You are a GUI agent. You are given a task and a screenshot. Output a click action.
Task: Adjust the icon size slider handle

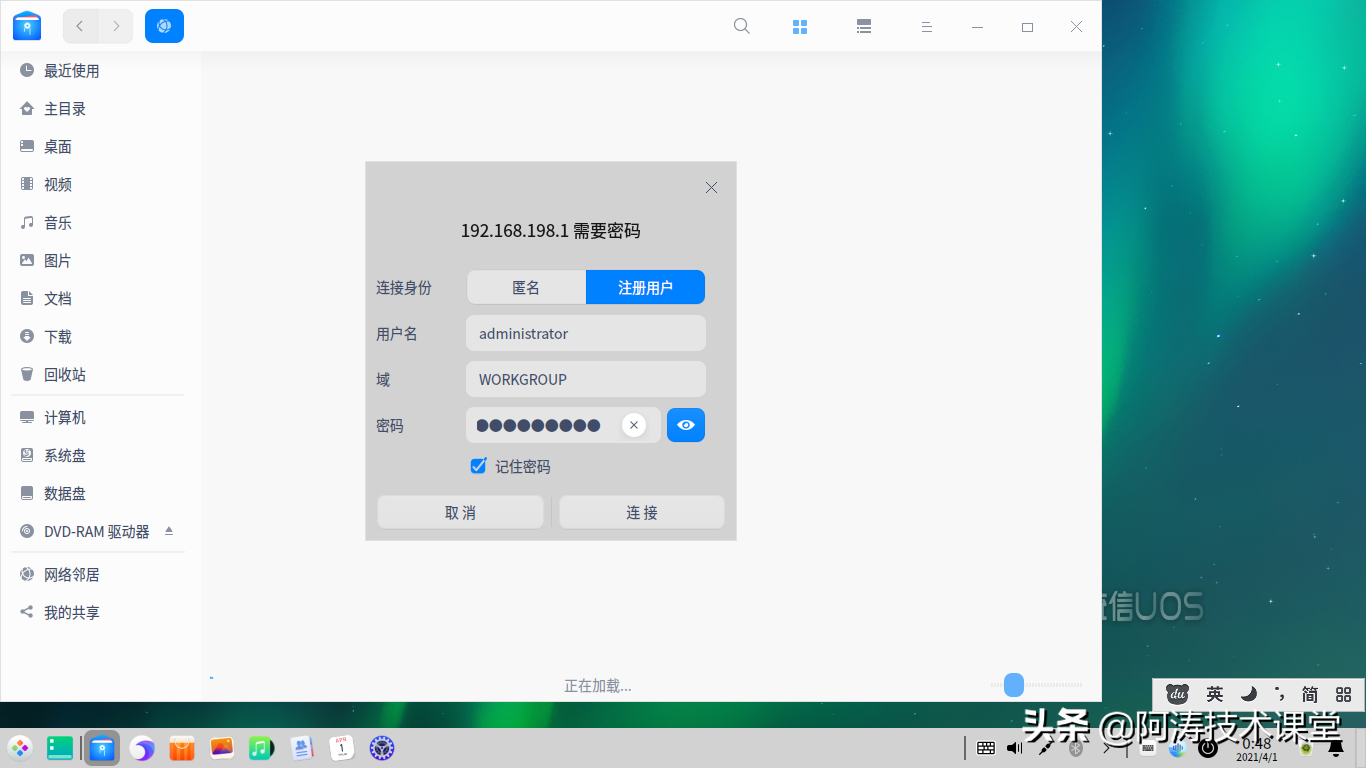1014,685
